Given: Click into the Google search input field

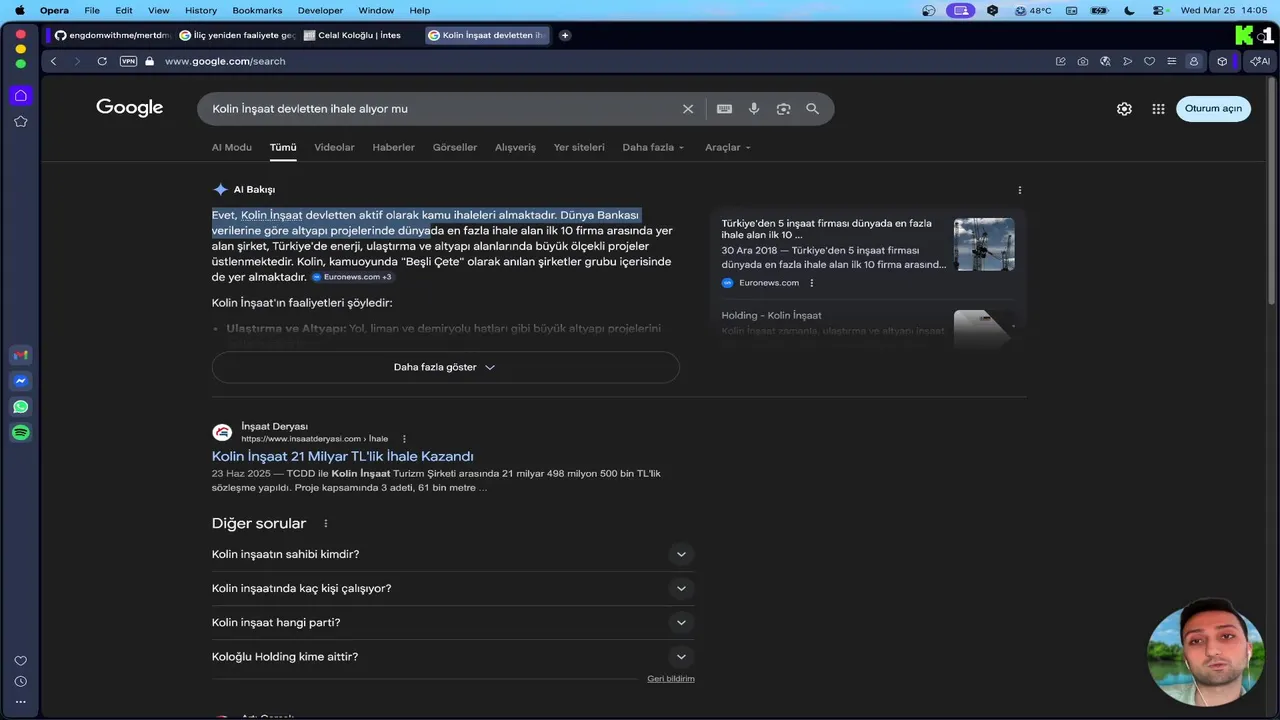Looking at the screenshot, I should pos(440,109).
